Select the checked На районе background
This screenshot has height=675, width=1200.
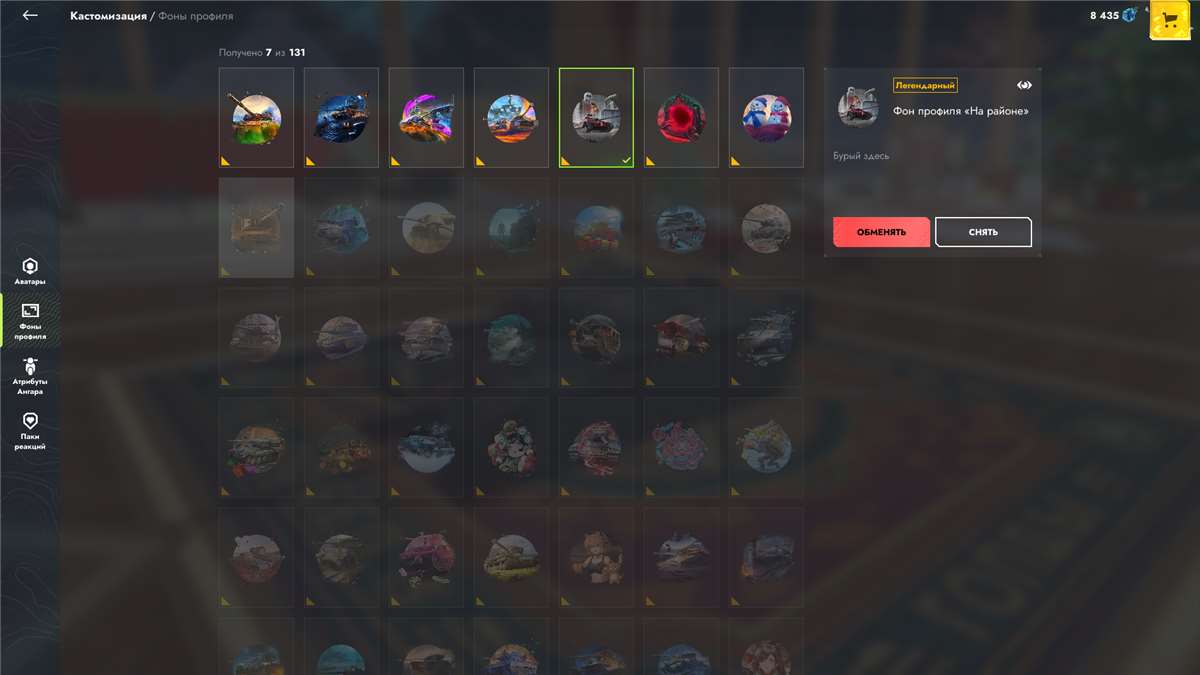[x=596, y=117]
